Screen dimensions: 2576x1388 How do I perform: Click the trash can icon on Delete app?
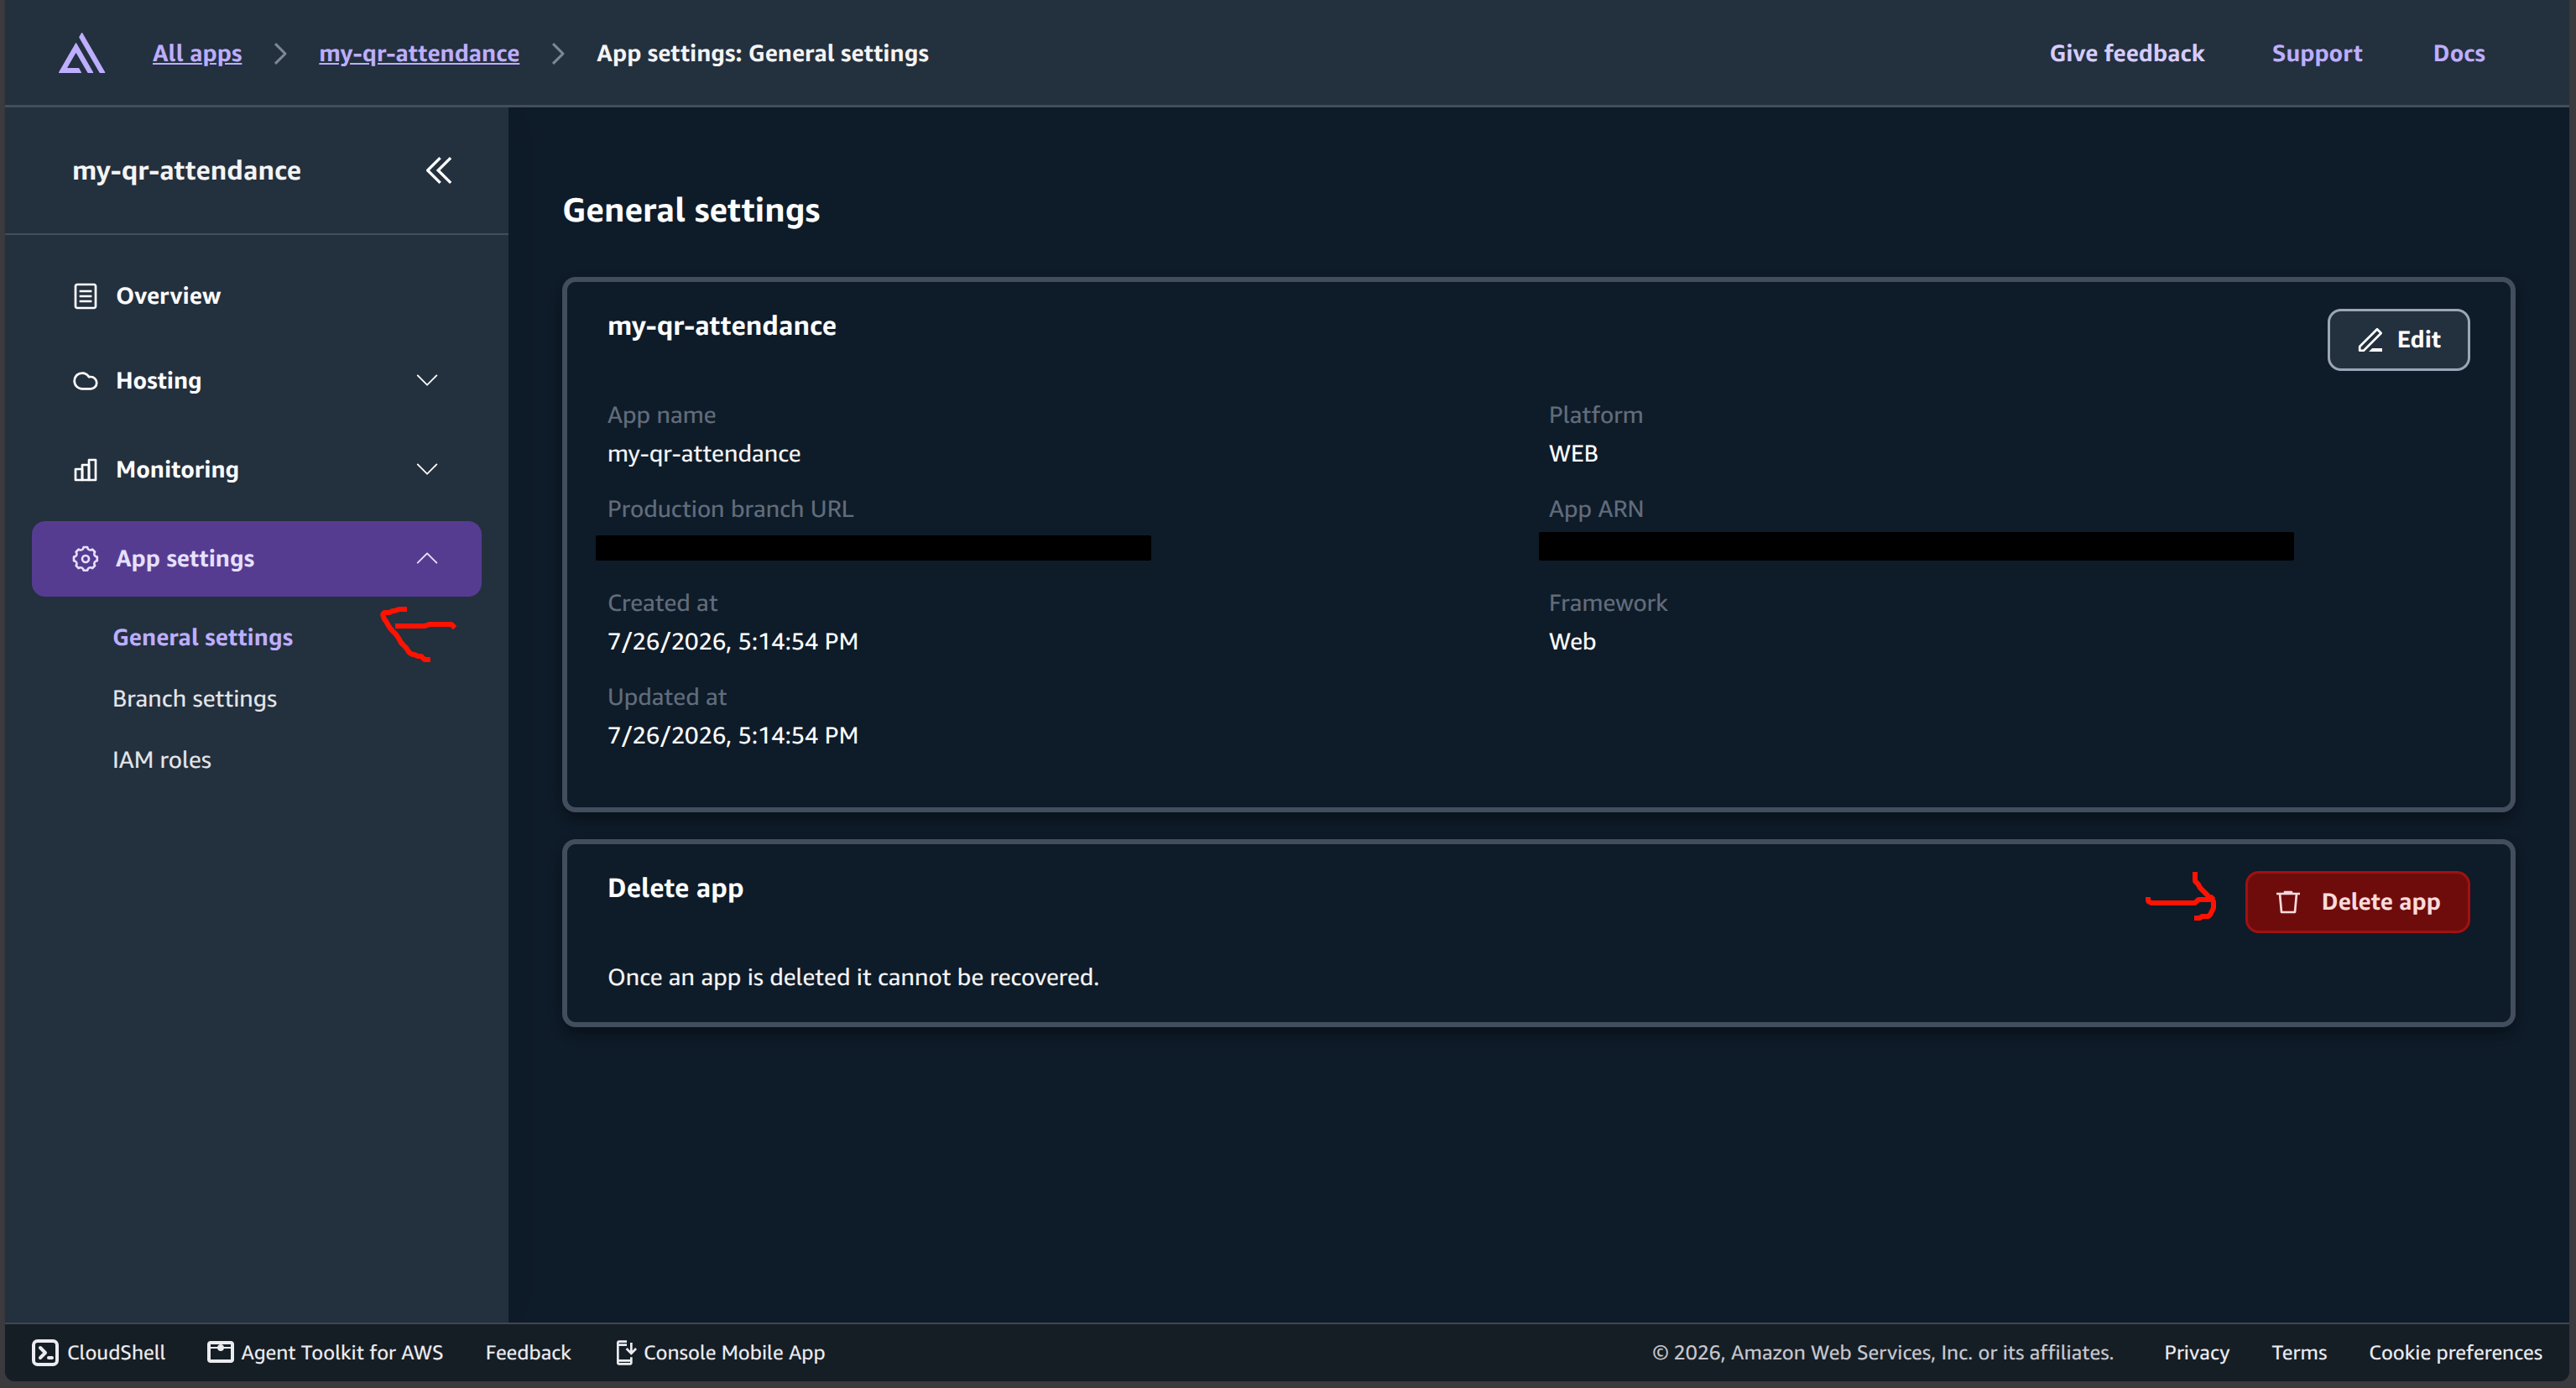coord(2288,902)
